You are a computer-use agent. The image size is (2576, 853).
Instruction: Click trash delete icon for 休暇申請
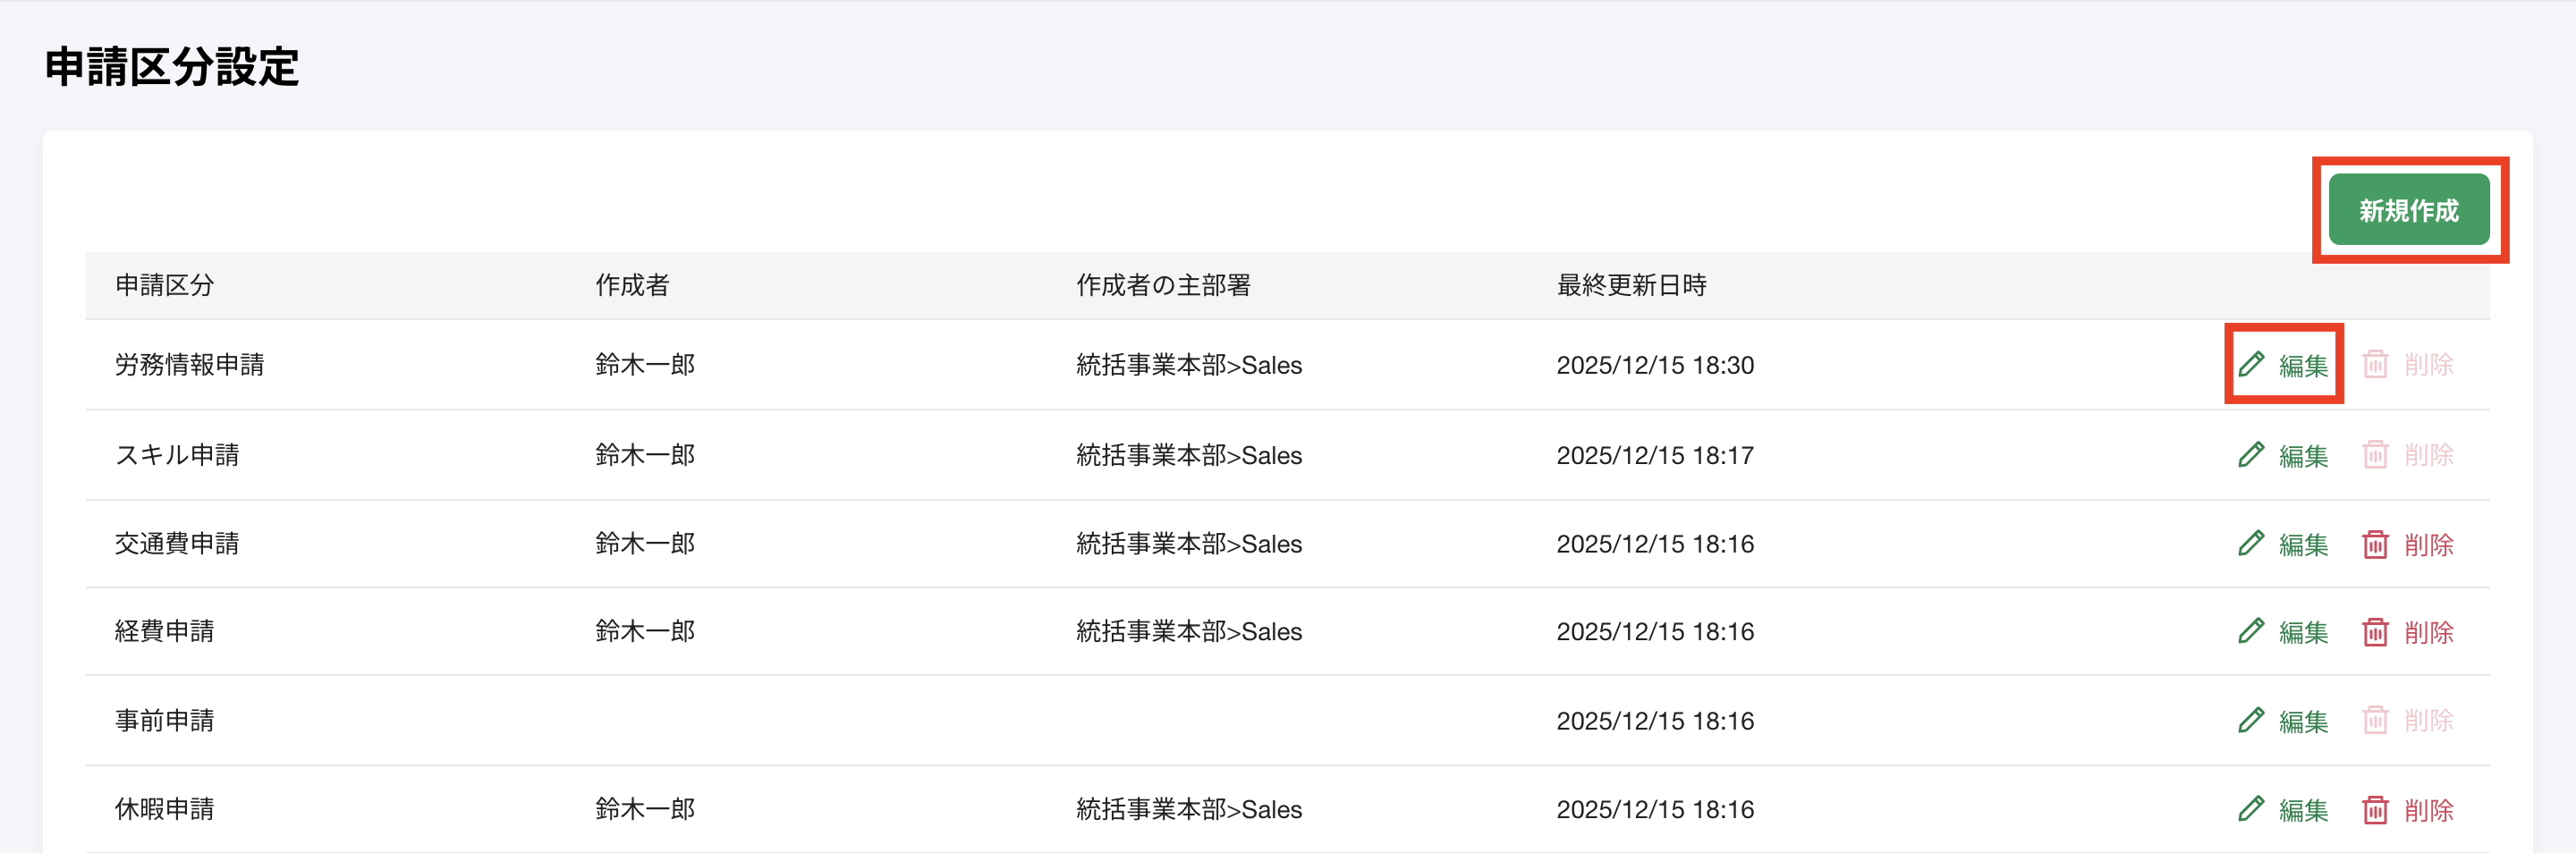2375,809
